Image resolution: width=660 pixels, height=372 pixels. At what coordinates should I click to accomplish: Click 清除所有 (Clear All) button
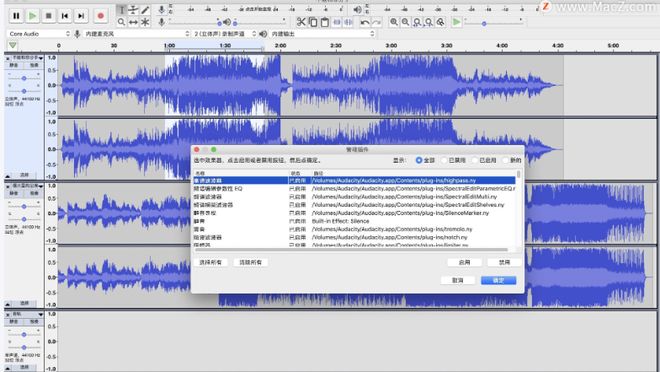click(x=251, y=262)
